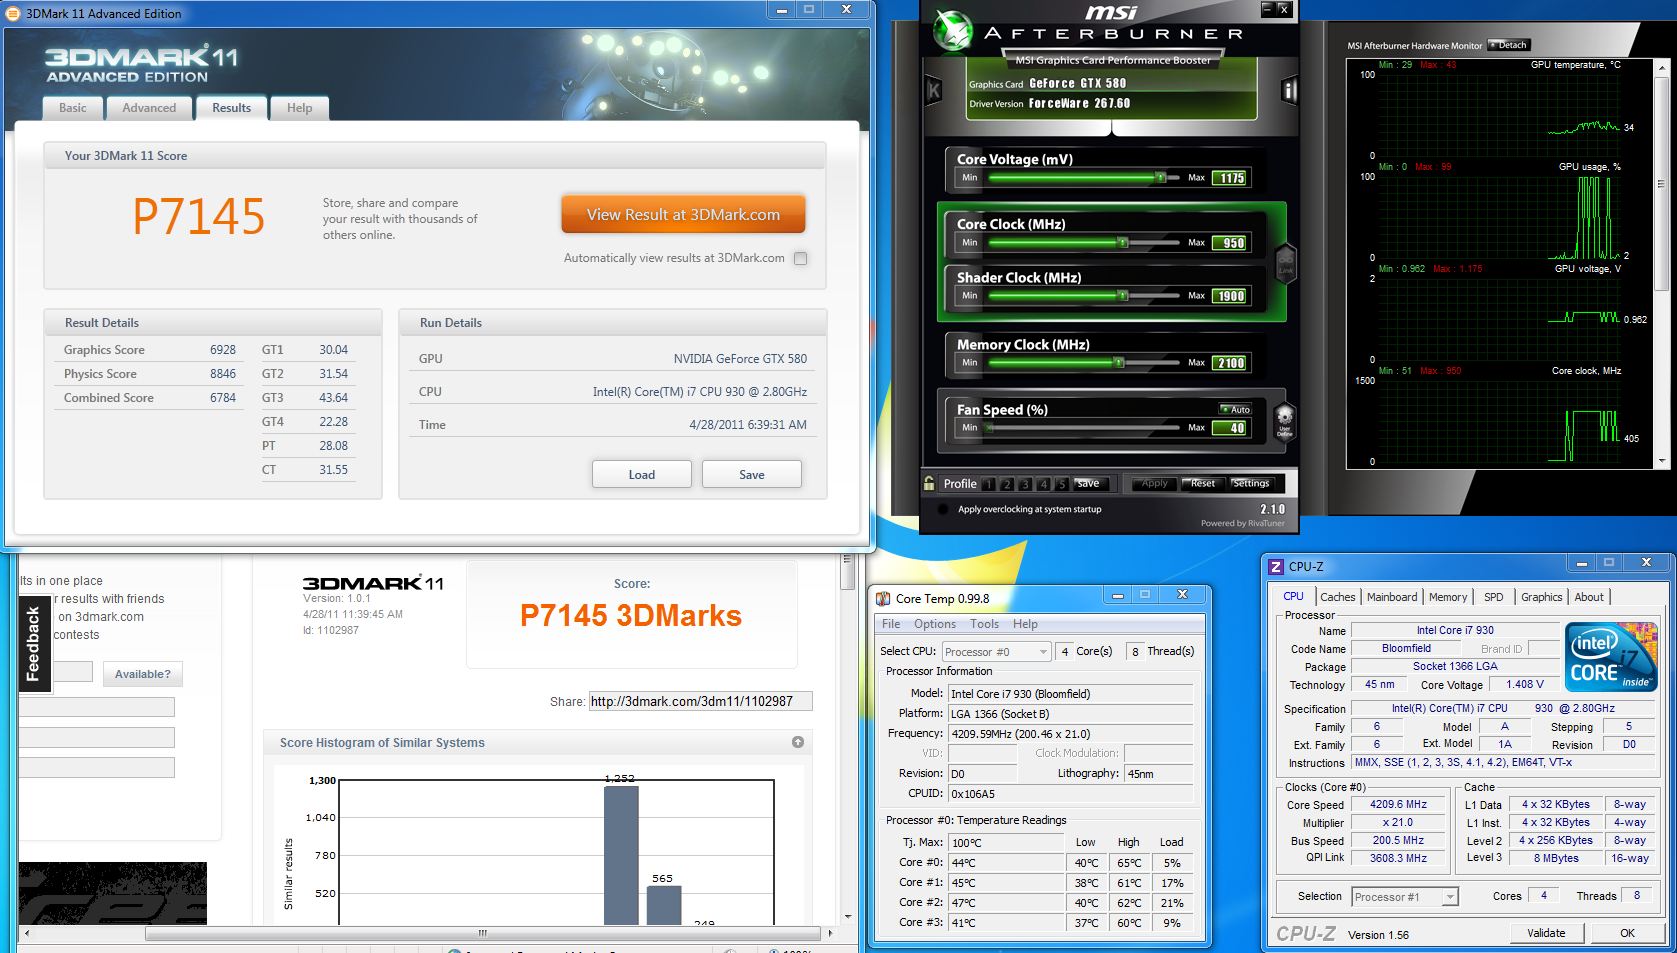Click the Shader Clock slider handle

coord(1123,295)
